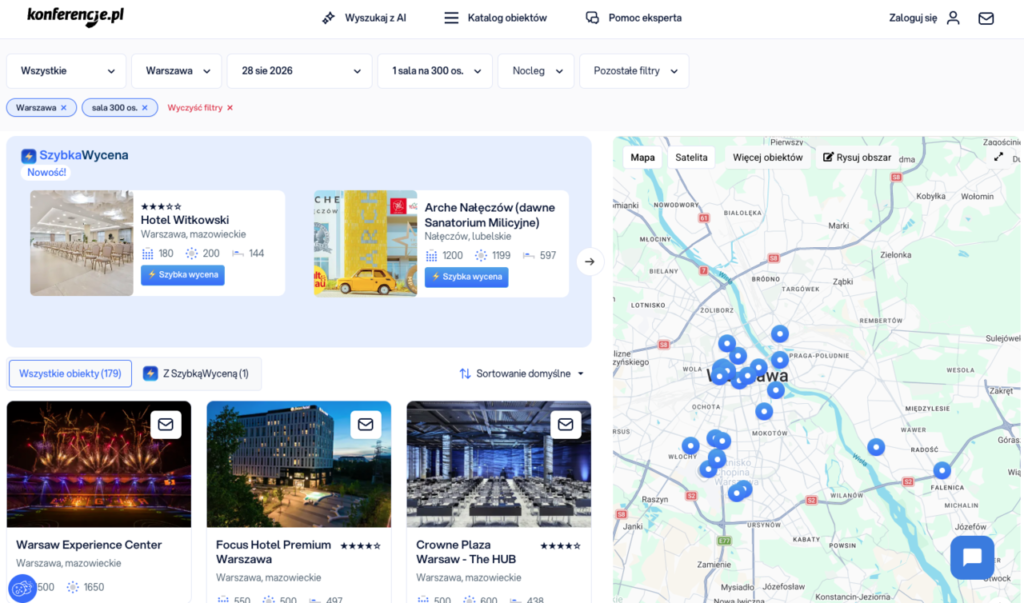Open Pomoc eksperta
Image resolution: width=1024 pixels, height=603 pixels.
tap(645, 18)
